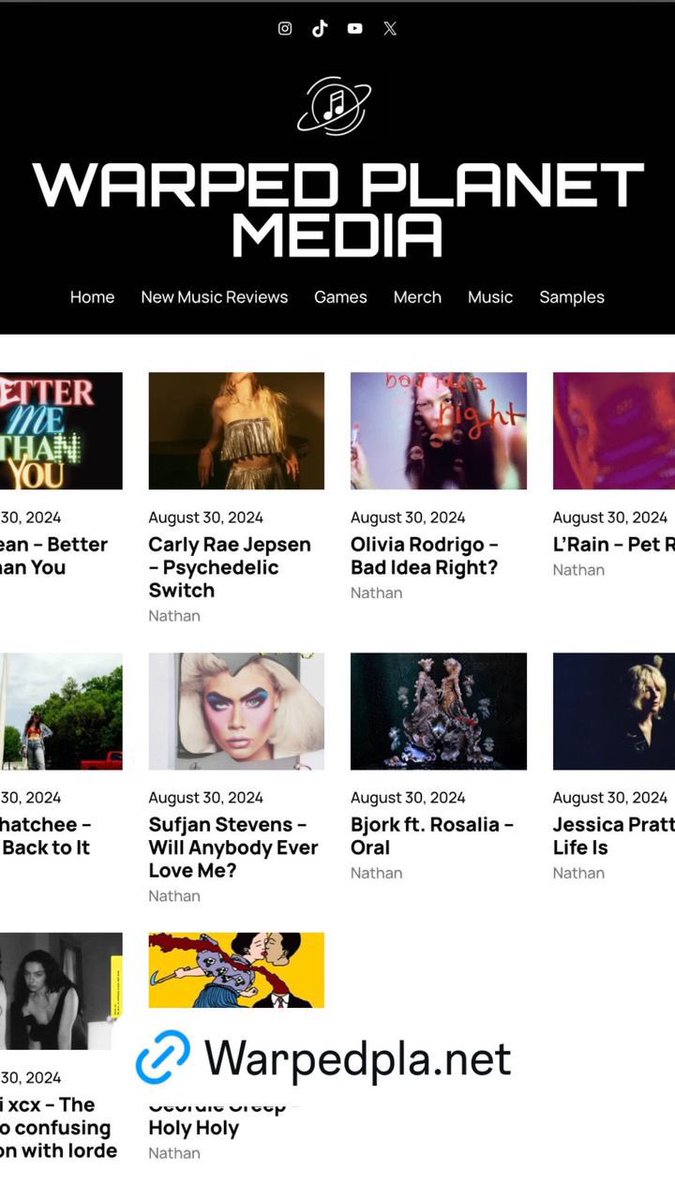
Task: Click author Nathan under Jessica Pratt post
Action: pos(579,873)
